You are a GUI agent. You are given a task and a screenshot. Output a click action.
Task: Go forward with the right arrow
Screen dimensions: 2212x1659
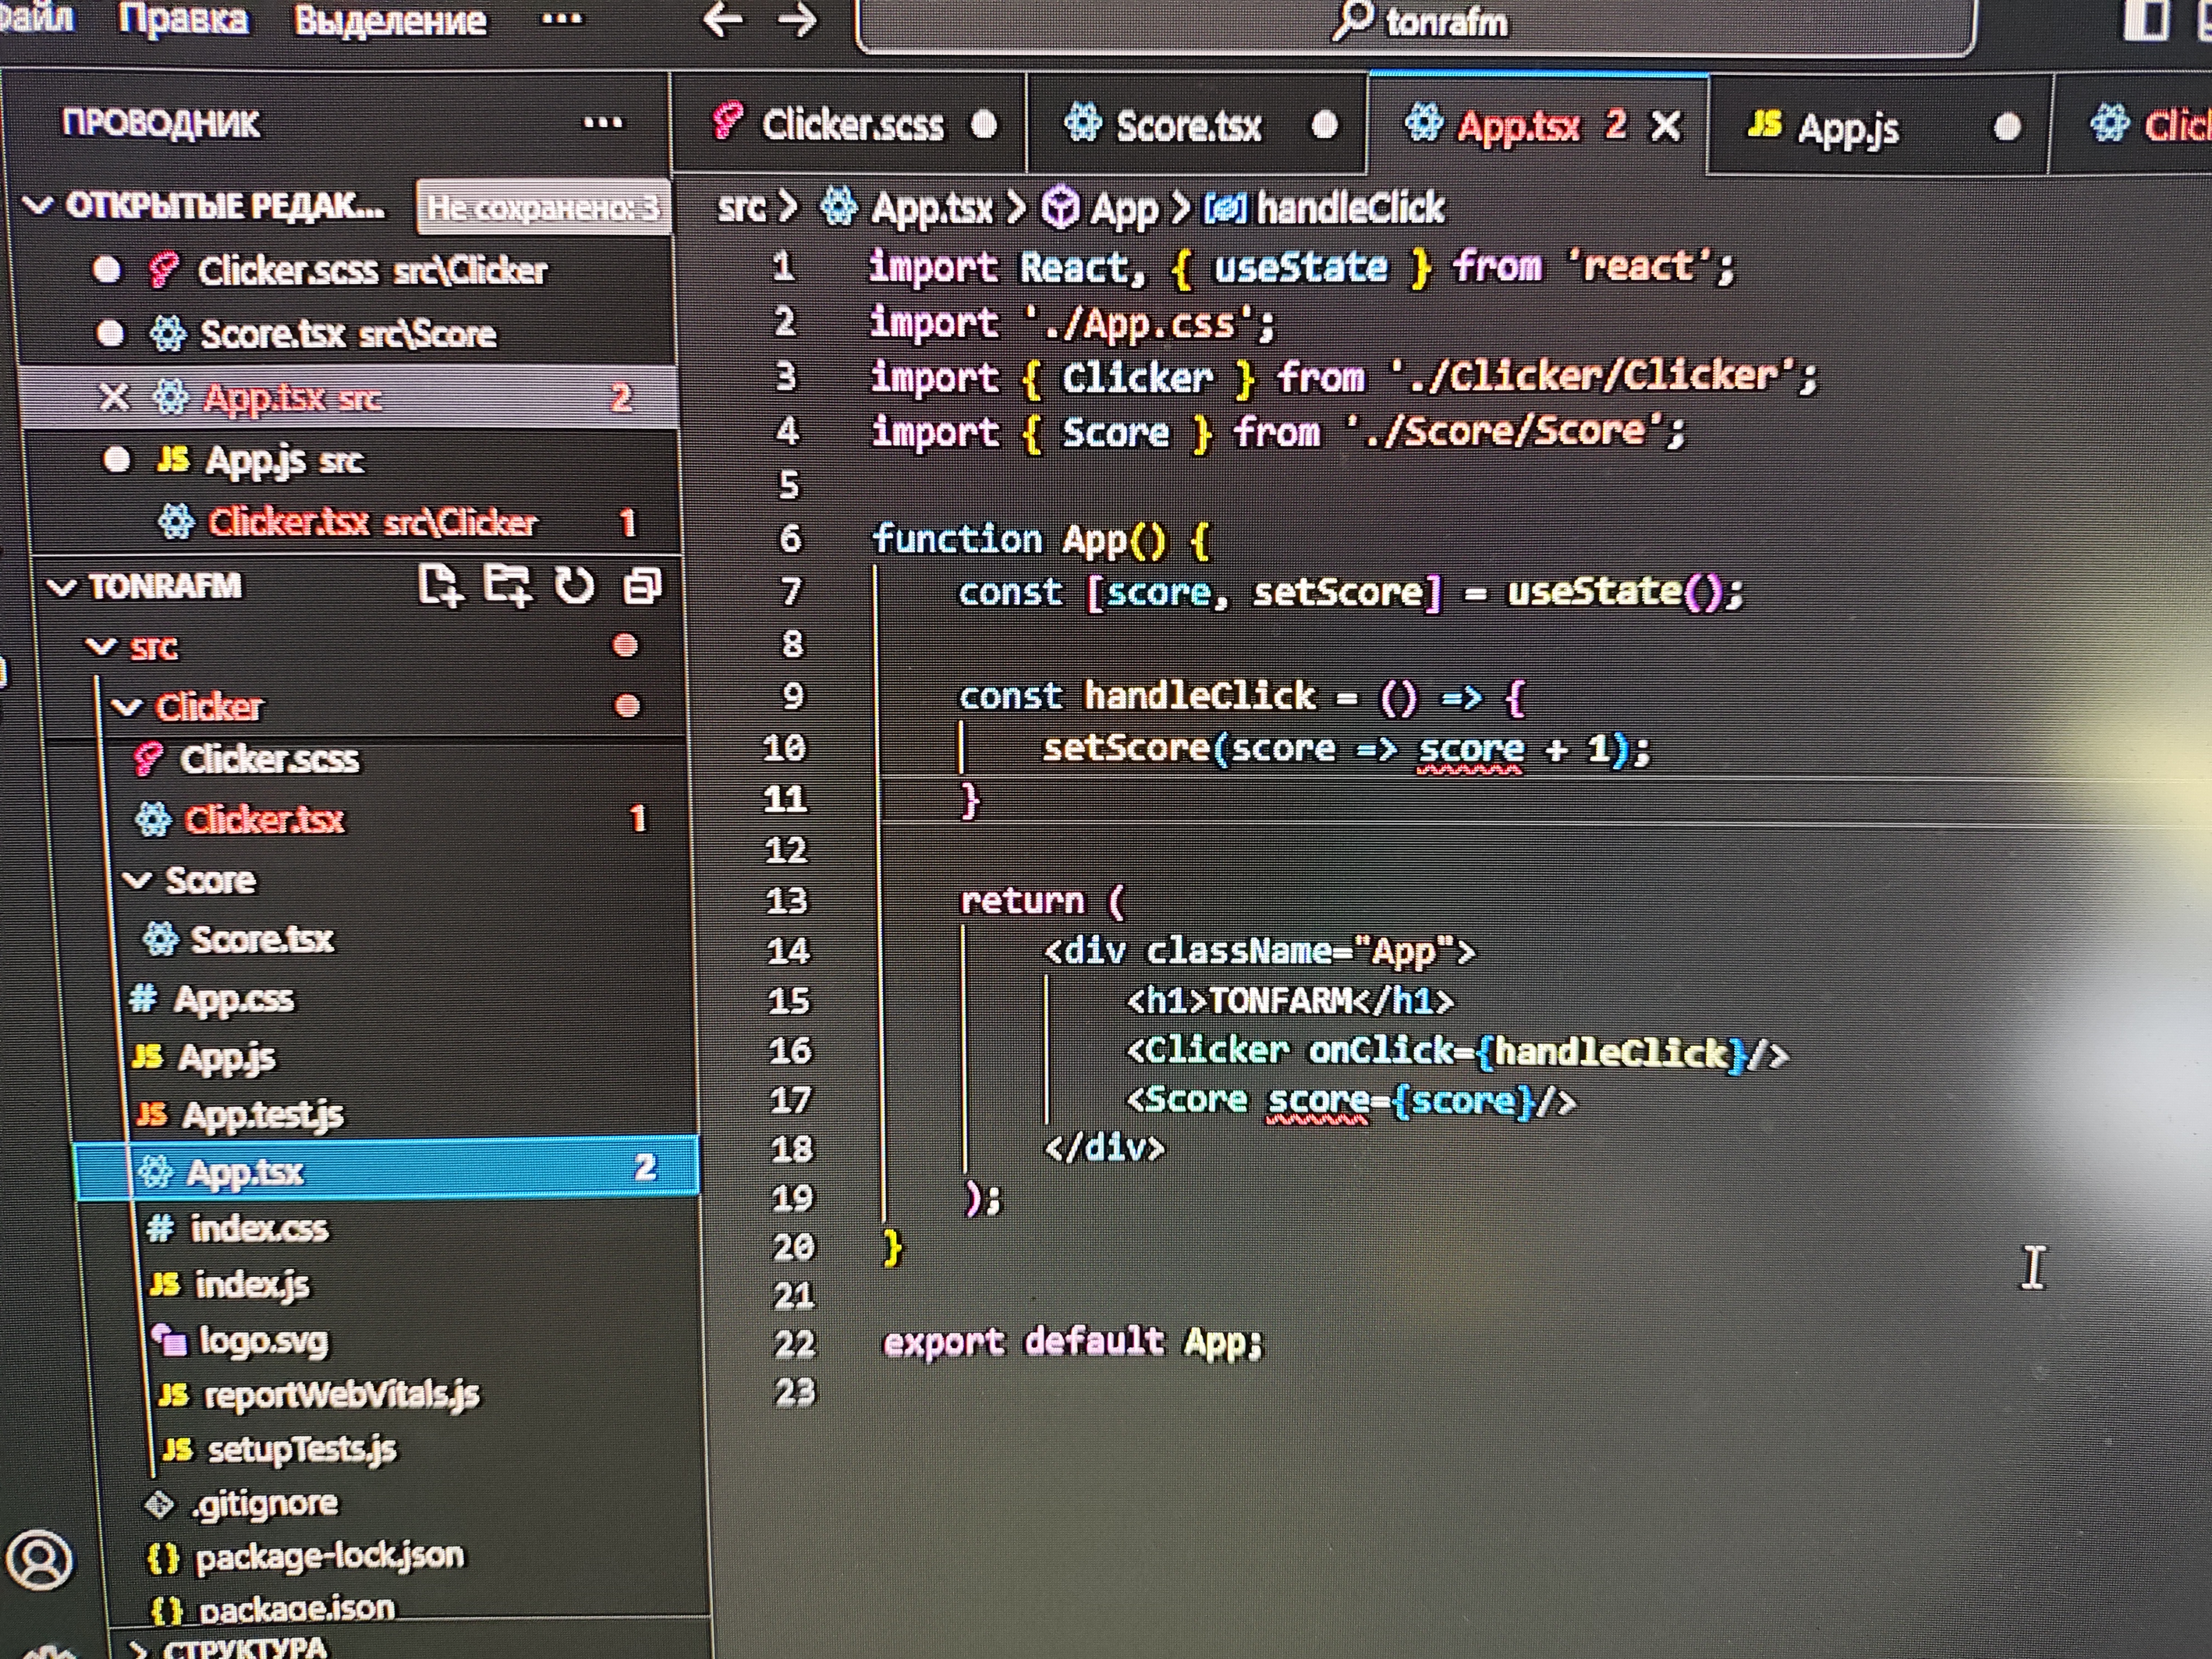[797, 20]
